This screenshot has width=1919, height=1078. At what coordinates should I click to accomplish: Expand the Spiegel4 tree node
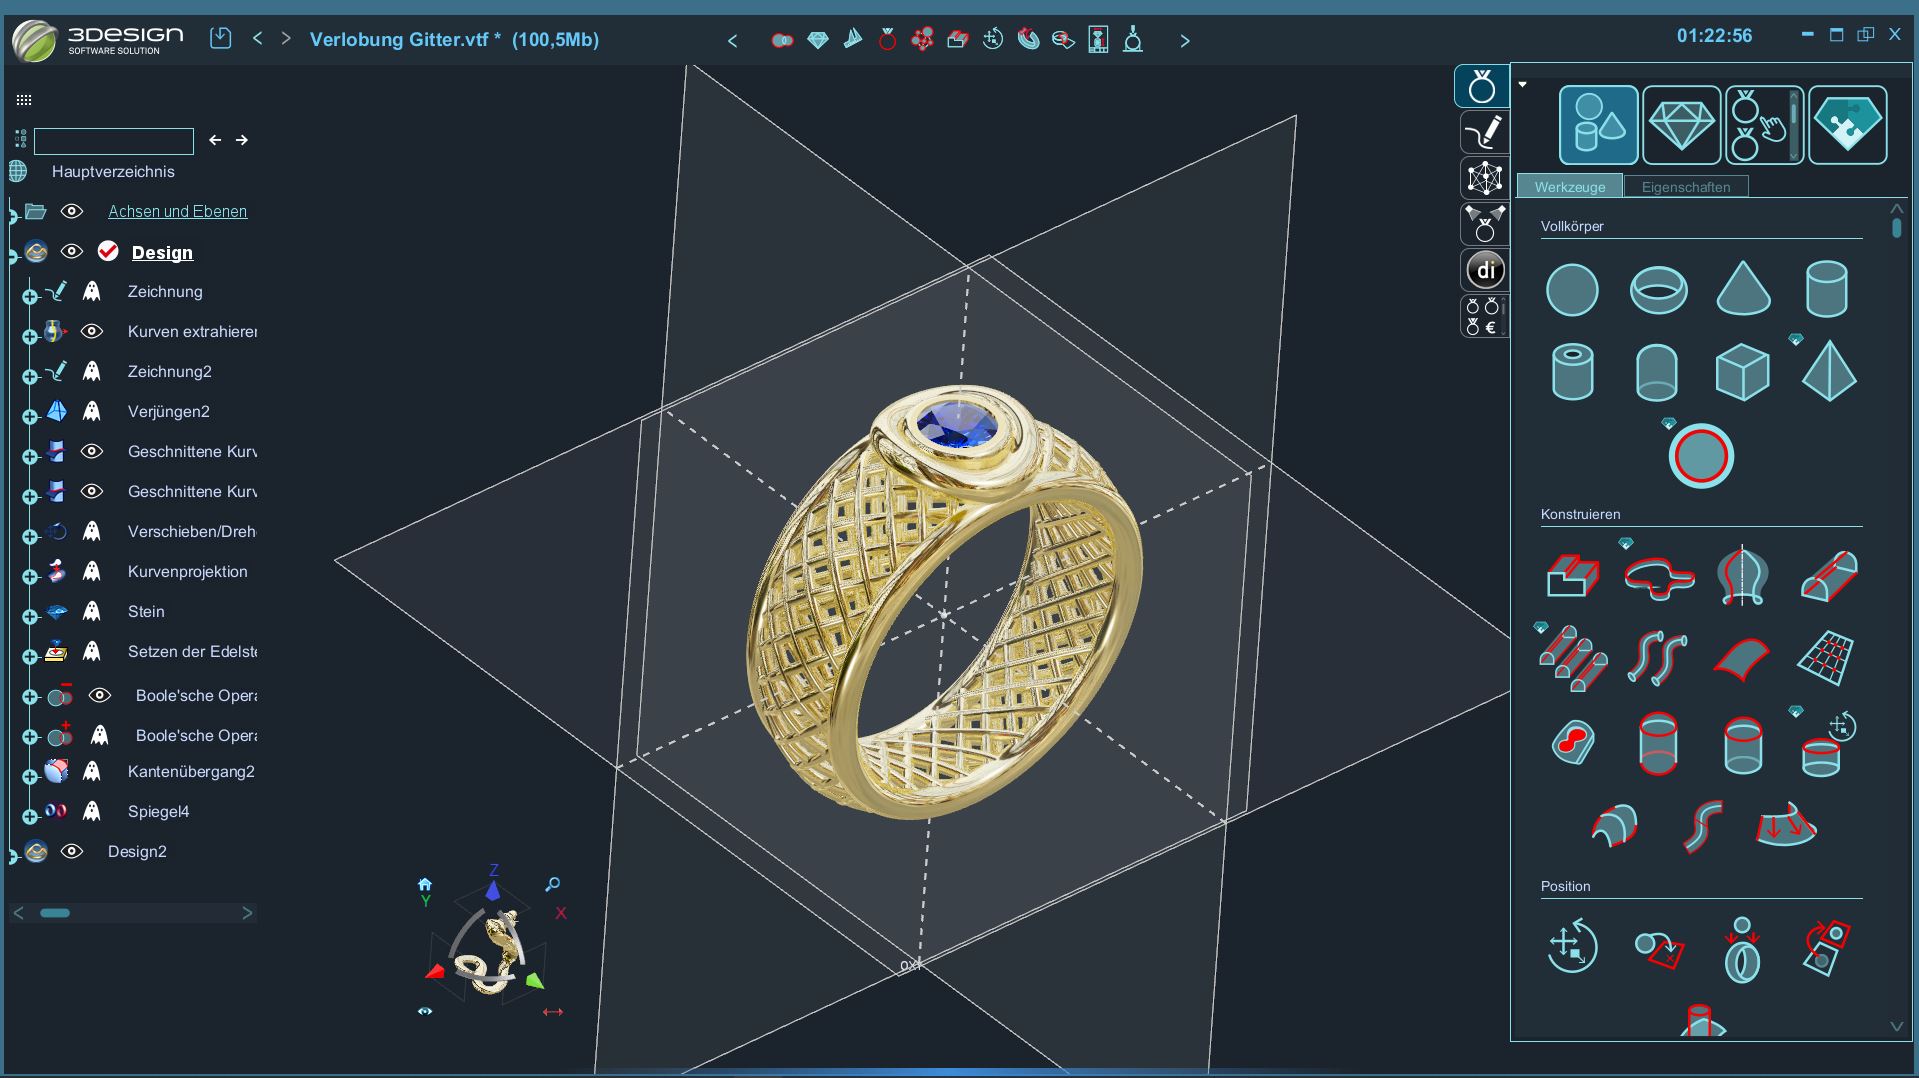(30, 816)
